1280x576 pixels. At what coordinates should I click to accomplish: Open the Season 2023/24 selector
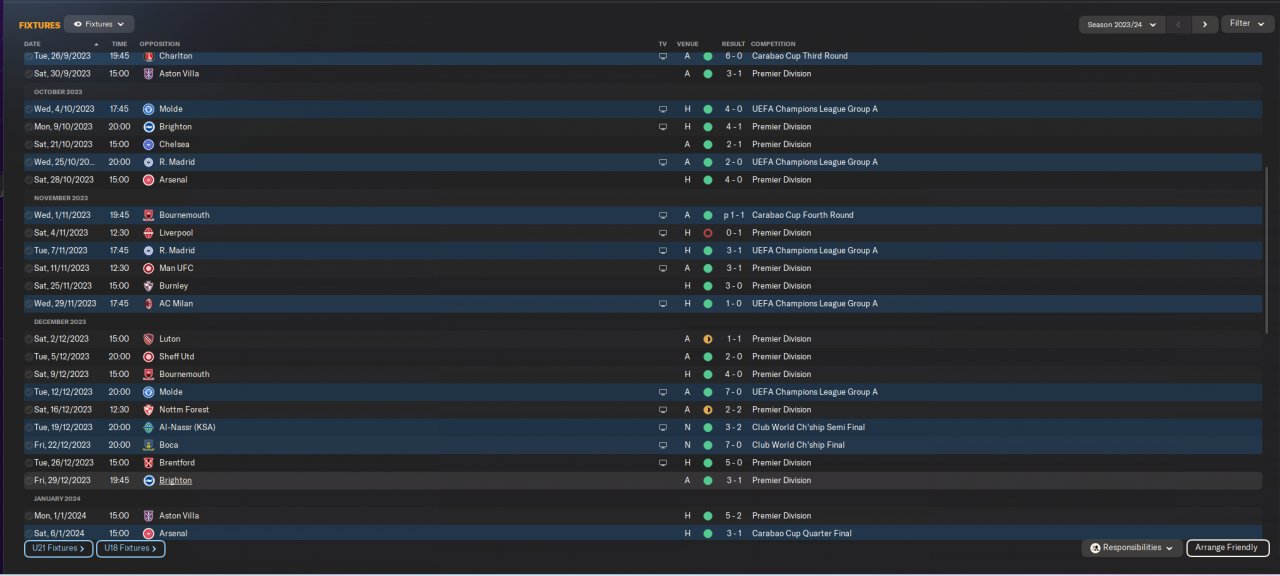click(x=1121, y=24)
